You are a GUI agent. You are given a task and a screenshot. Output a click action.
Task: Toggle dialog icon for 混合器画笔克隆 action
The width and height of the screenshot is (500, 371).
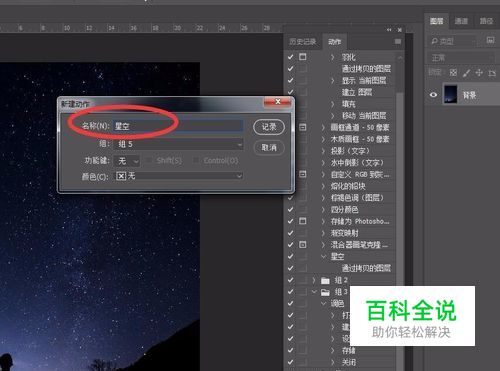coord(303,245)
